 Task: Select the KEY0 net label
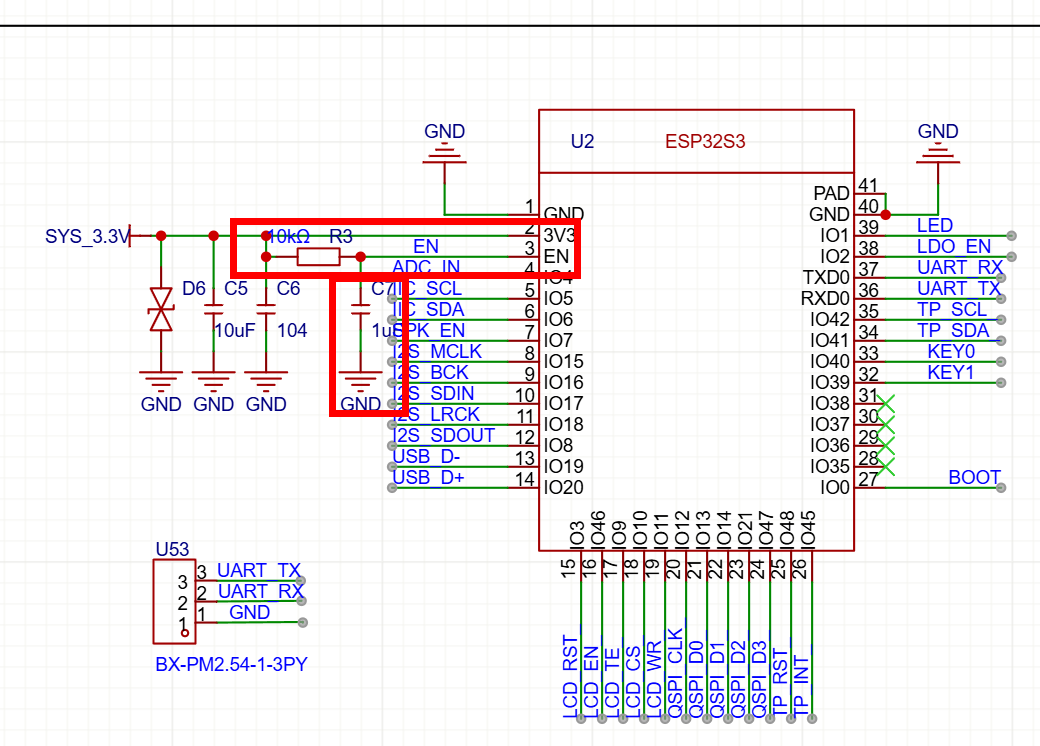click(x=951, y=351)
